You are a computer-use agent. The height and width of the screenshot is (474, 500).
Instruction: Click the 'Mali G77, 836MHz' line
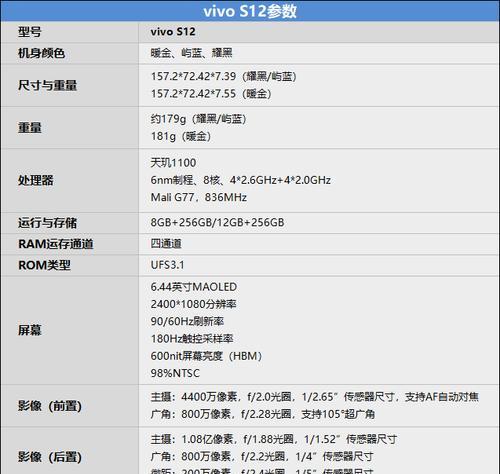click(199, 197)
